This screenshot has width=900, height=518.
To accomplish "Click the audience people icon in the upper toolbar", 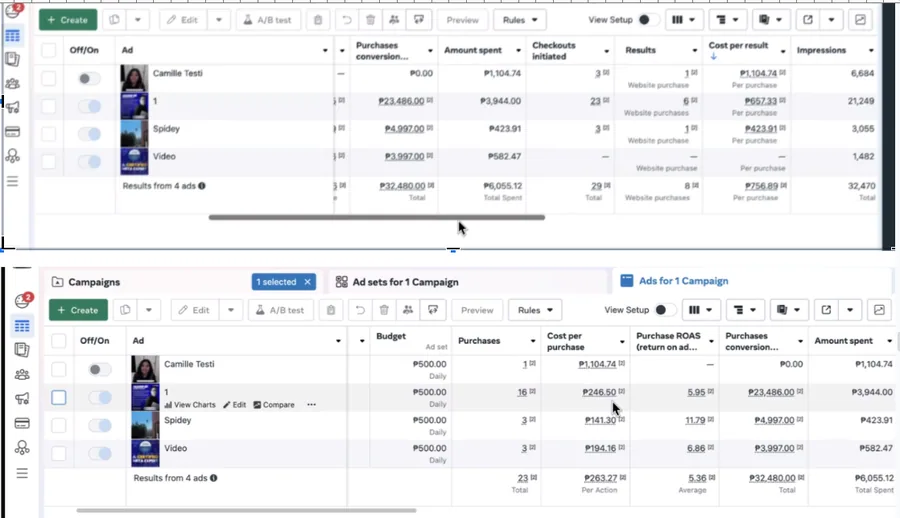I will [x=394, y=20].
